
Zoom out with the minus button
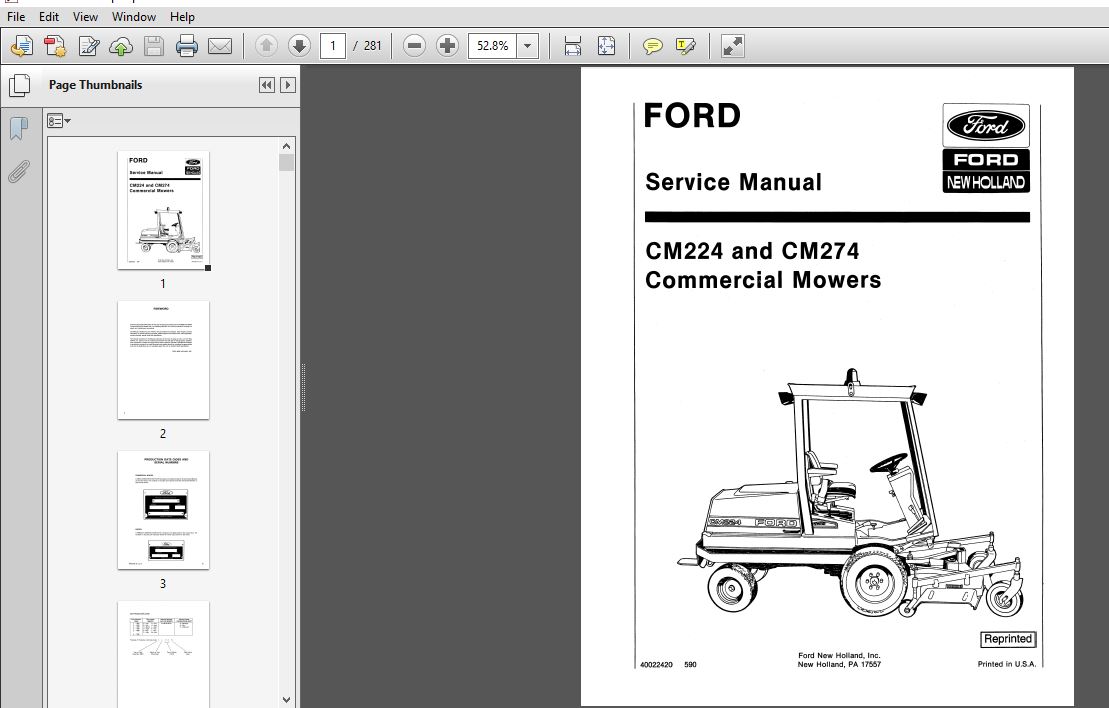[414, 46]
